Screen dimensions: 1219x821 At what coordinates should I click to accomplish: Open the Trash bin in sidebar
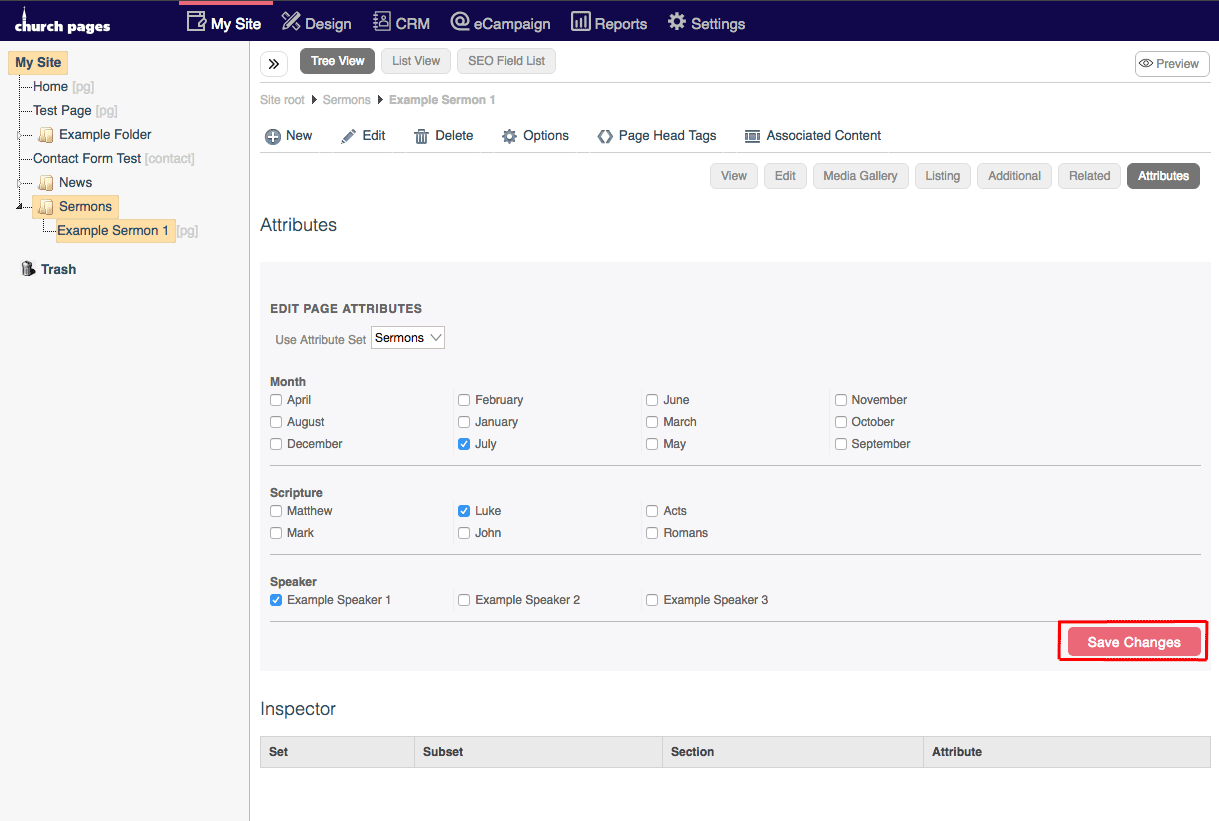click(28, 269)
